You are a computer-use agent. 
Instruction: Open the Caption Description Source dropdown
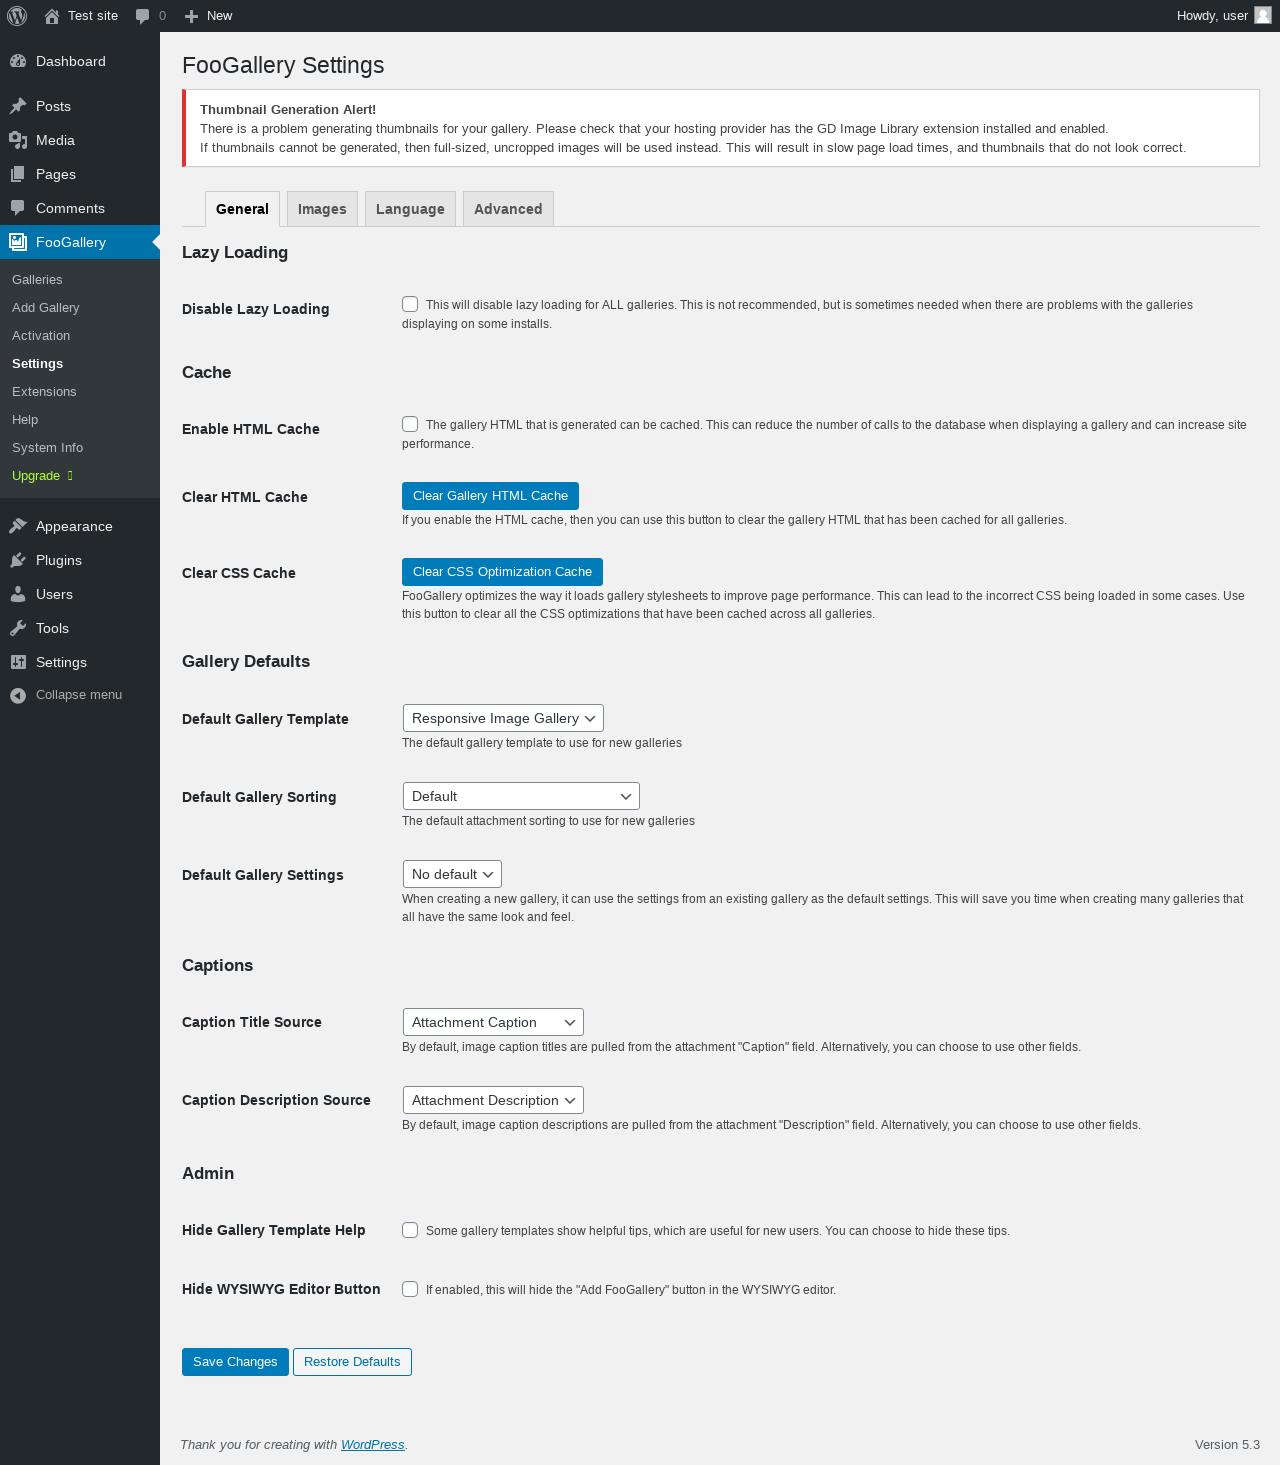493,1100
